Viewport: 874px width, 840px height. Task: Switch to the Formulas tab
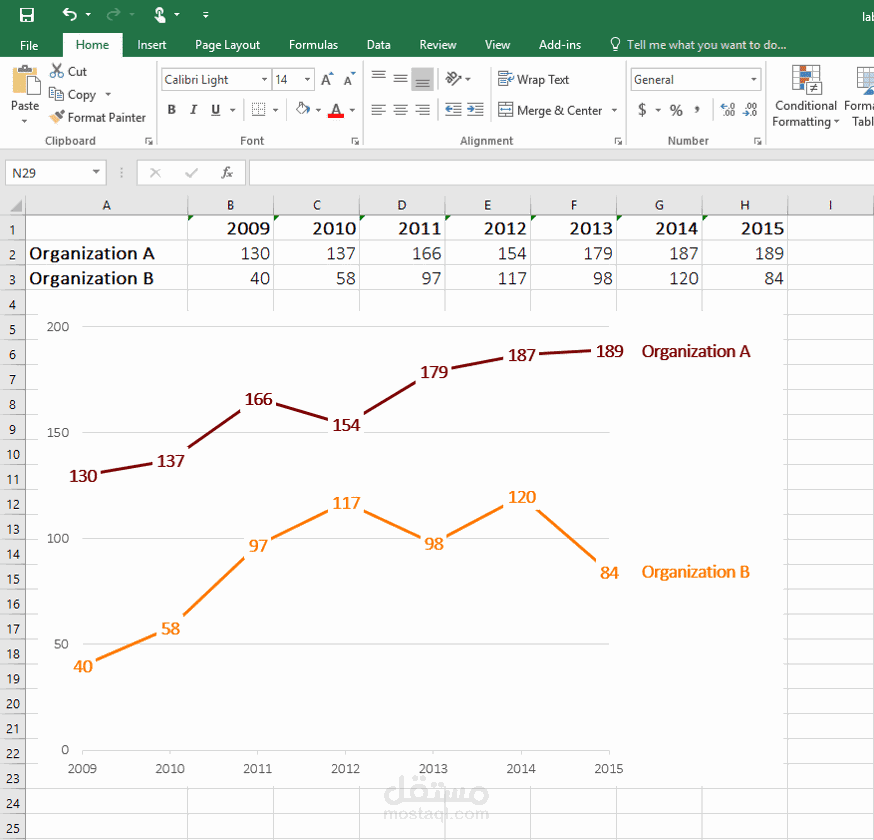(313, 45)
